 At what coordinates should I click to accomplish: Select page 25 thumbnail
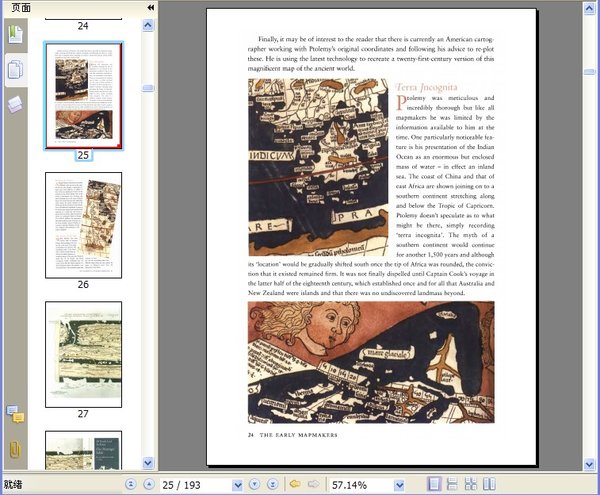click(83, 95)
